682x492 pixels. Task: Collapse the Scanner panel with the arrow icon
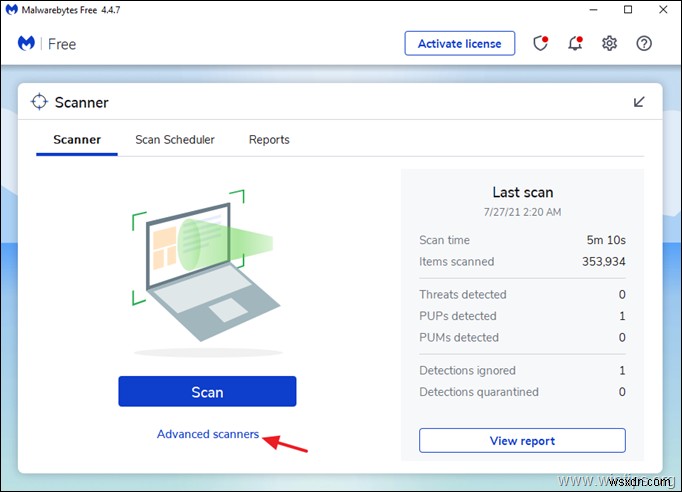639,102
